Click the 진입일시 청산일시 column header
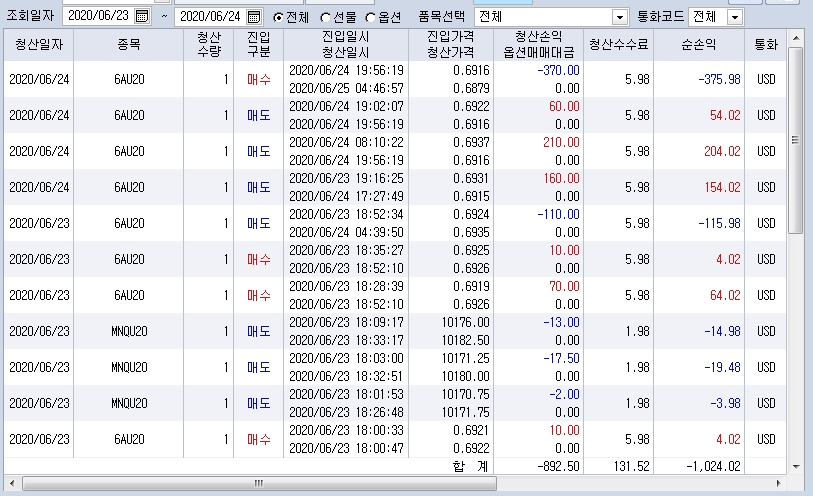The height and width of the screenshot is (496, 813). pos(346,45)
